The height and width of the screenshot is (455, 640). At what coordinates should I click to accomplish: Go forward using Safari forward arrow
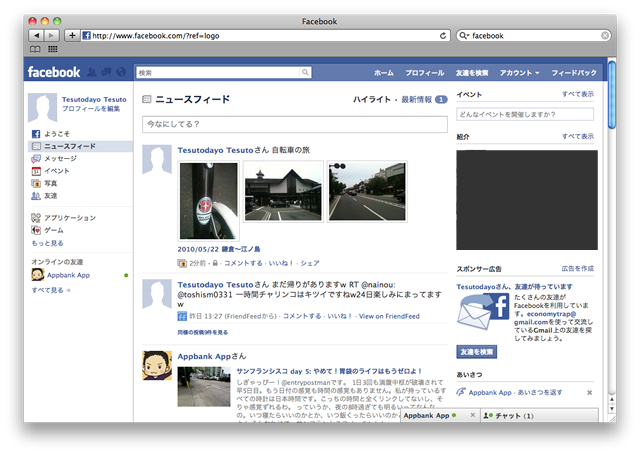tap(51, 36)
